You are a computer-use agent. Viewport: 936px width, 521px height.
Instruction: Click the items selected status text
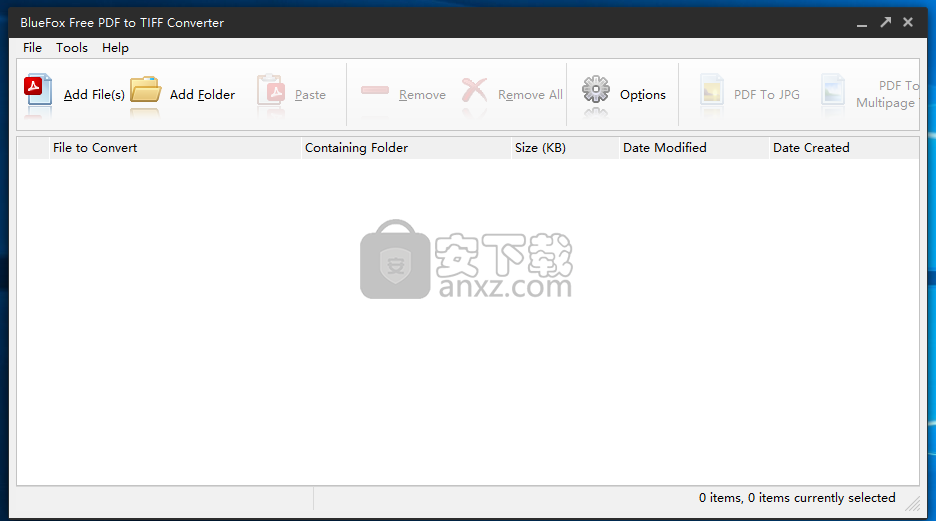797,498
